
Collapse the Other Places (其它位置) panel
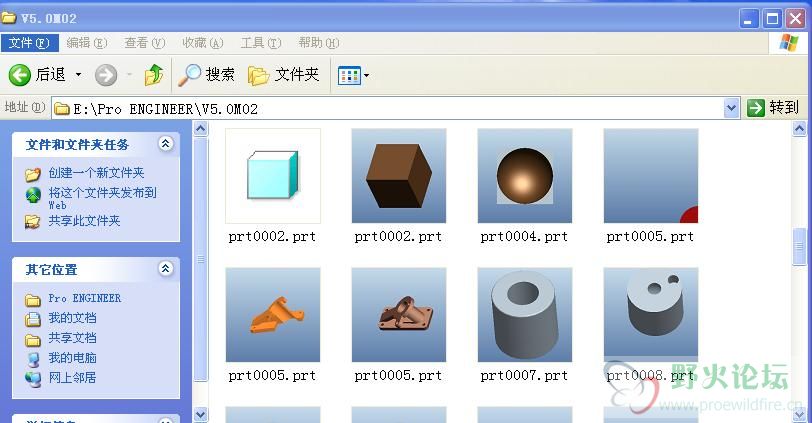click(x=166, y=268)
